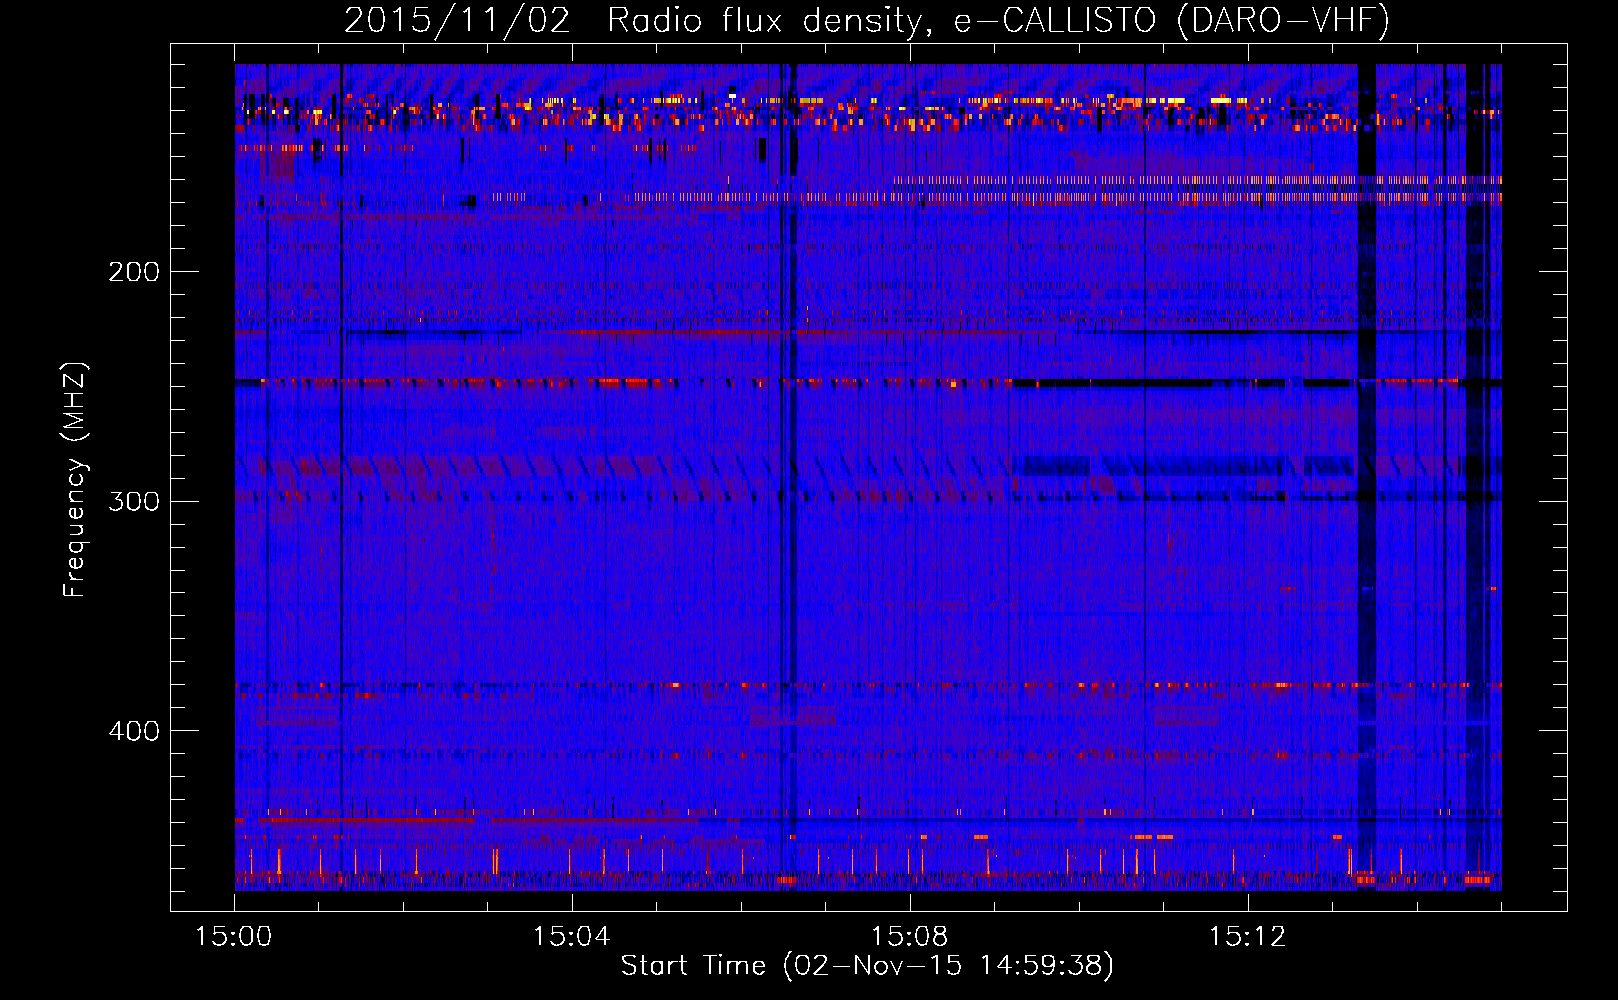Screen dimensions: 1618x1000
Task: Click the 15:00 time tick label
Action: pos(233,937)
